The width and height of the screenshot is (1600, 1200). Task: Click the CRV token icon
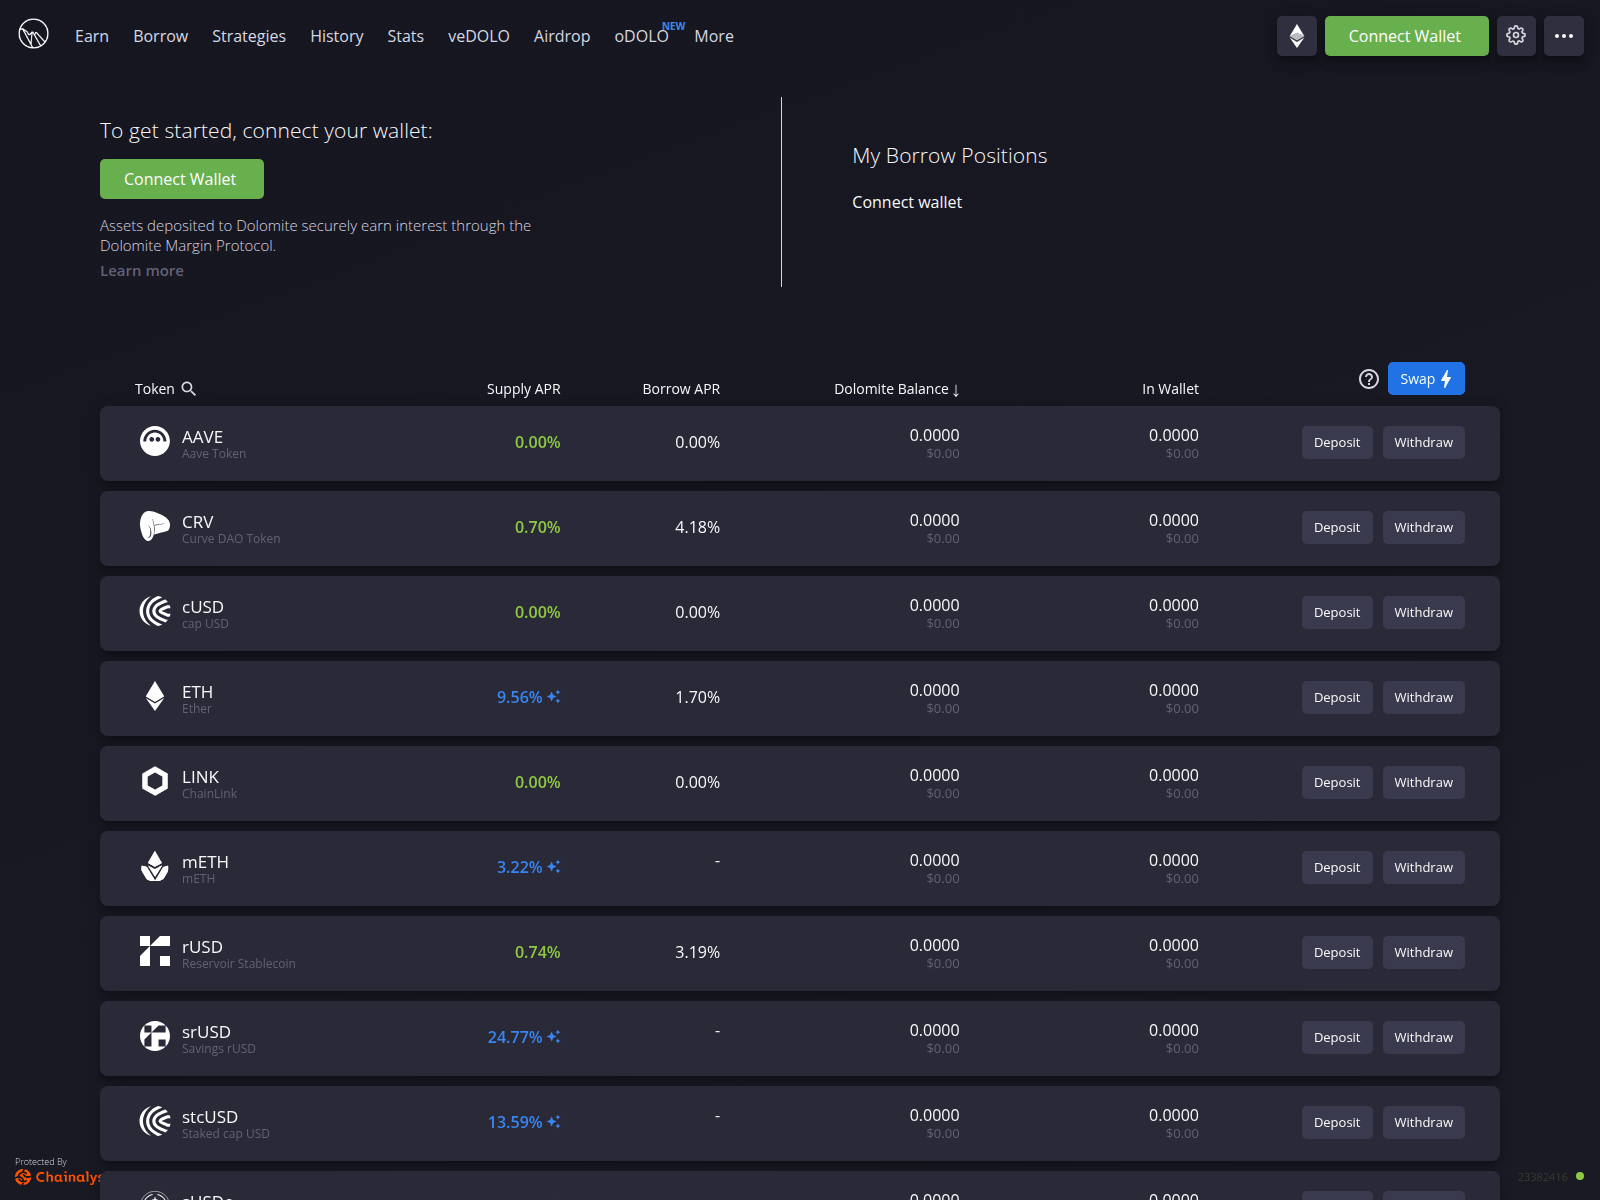(x=155, y=526)
